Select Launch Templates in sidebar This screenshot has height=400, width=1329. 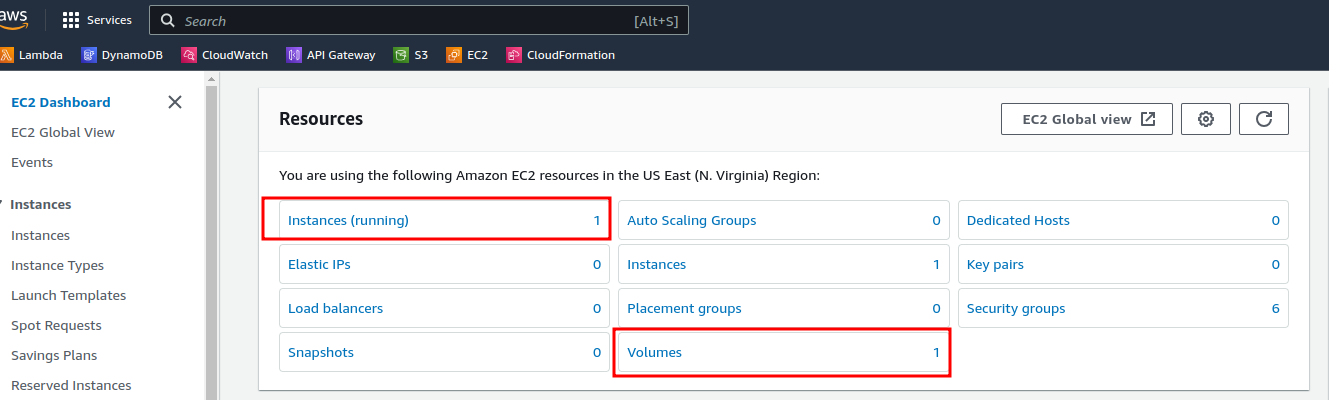coord(68,295)
